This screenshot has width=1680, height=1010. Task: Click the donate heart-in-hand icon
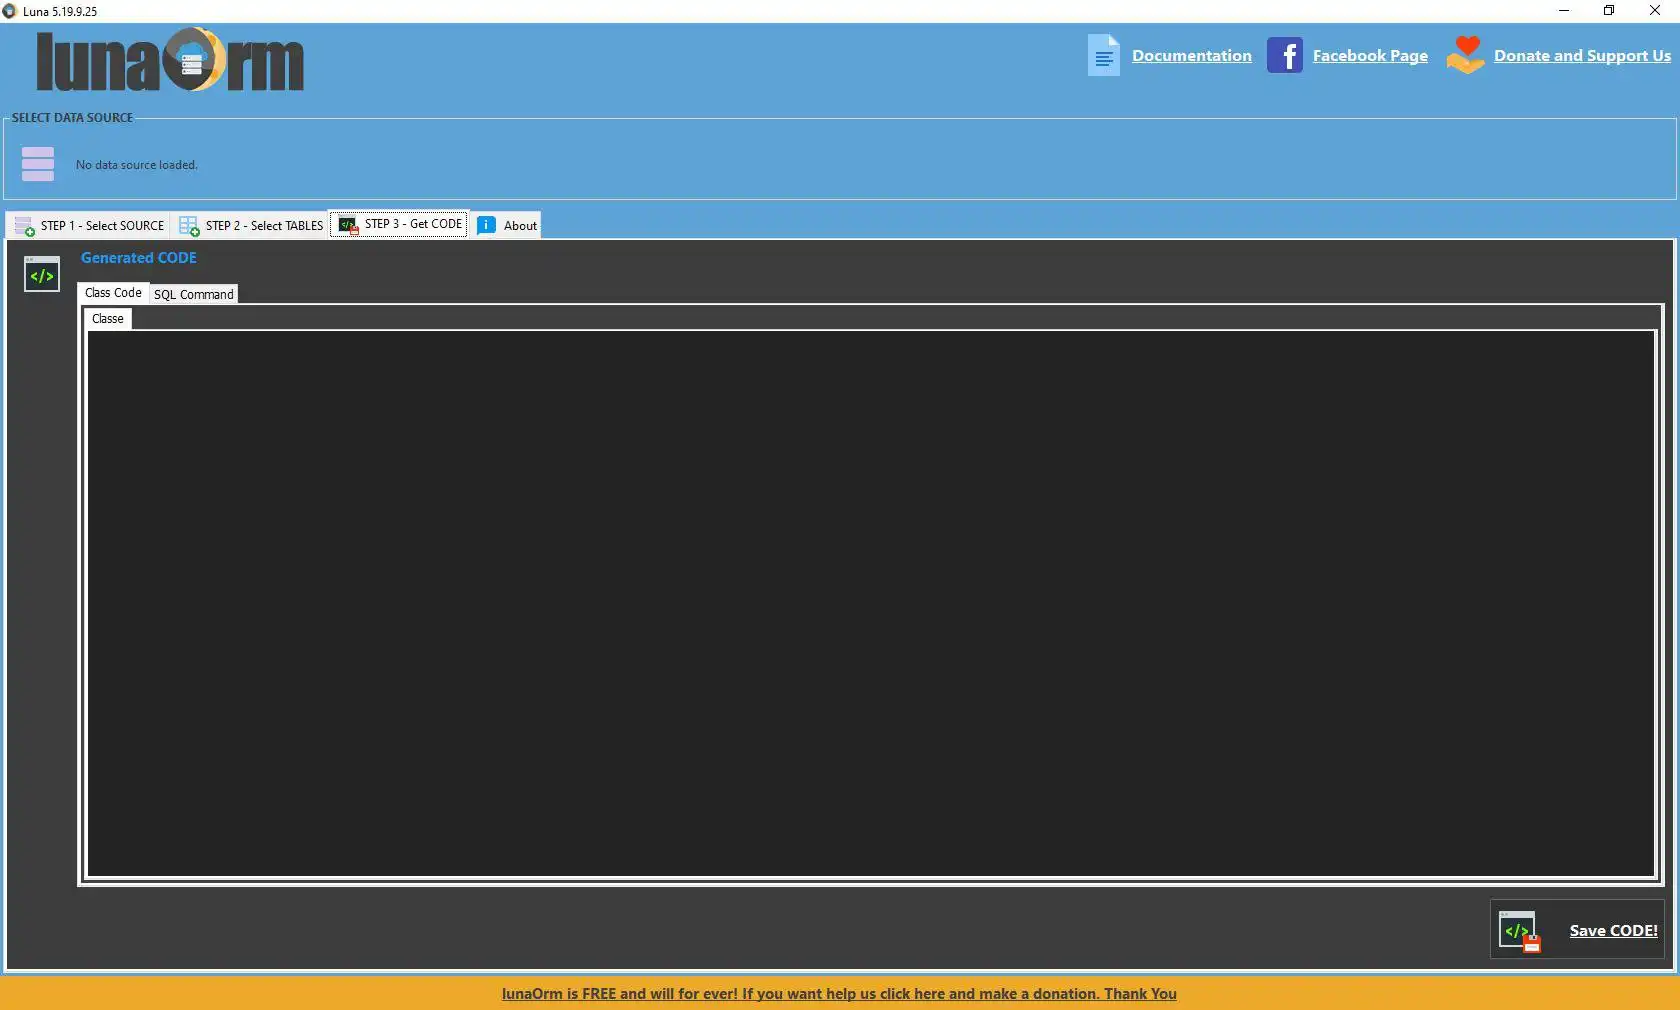pyautogui.click(x=1465, y=55)
